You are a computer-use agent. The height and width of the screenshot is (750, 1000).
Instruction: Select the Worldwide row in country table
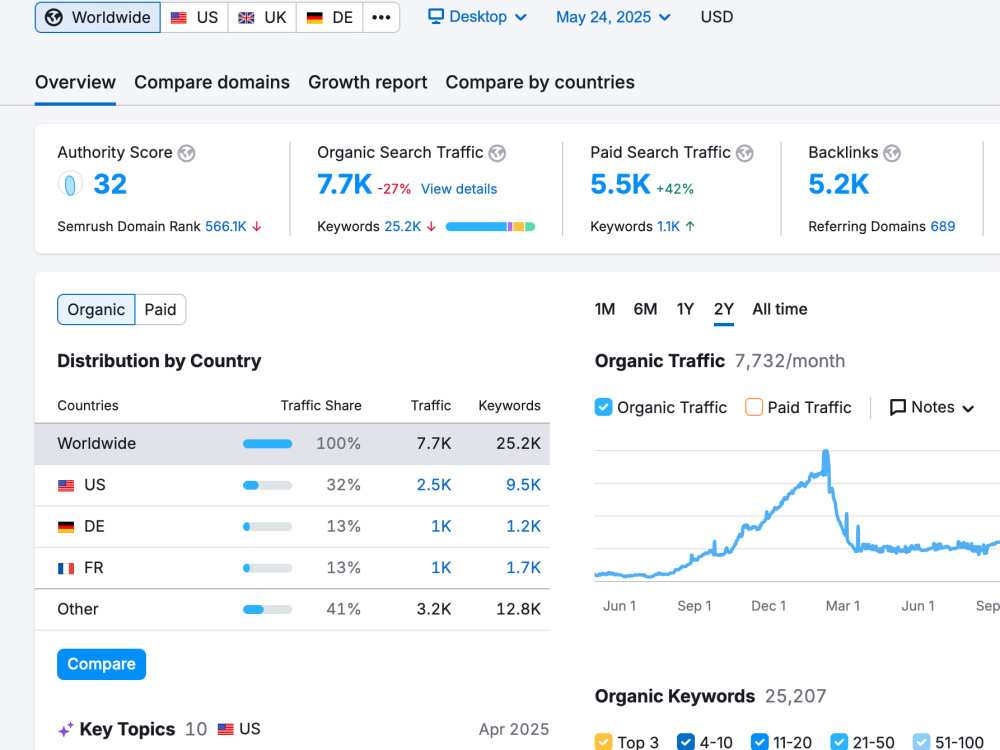click(x=292, y=444)
